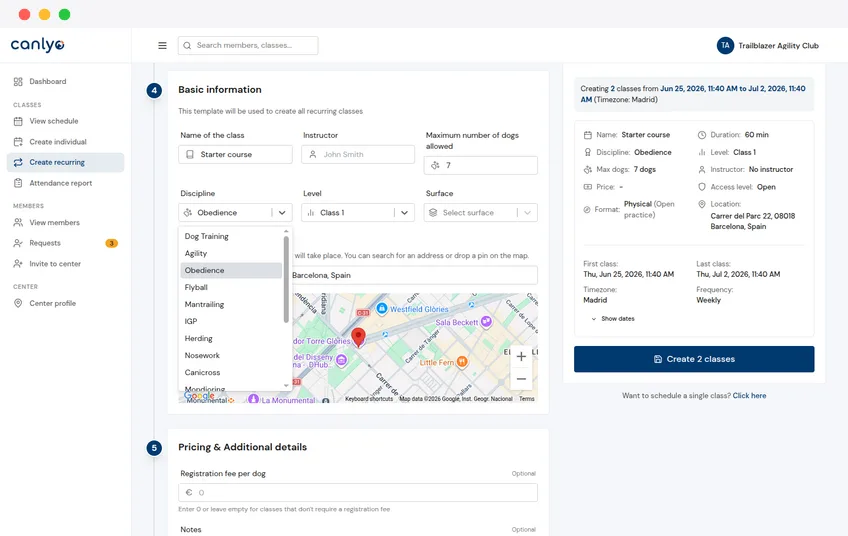This screenshot has height=536, width=848.
Task: Click the Create 2 classes button
Action: pos(694,359)
